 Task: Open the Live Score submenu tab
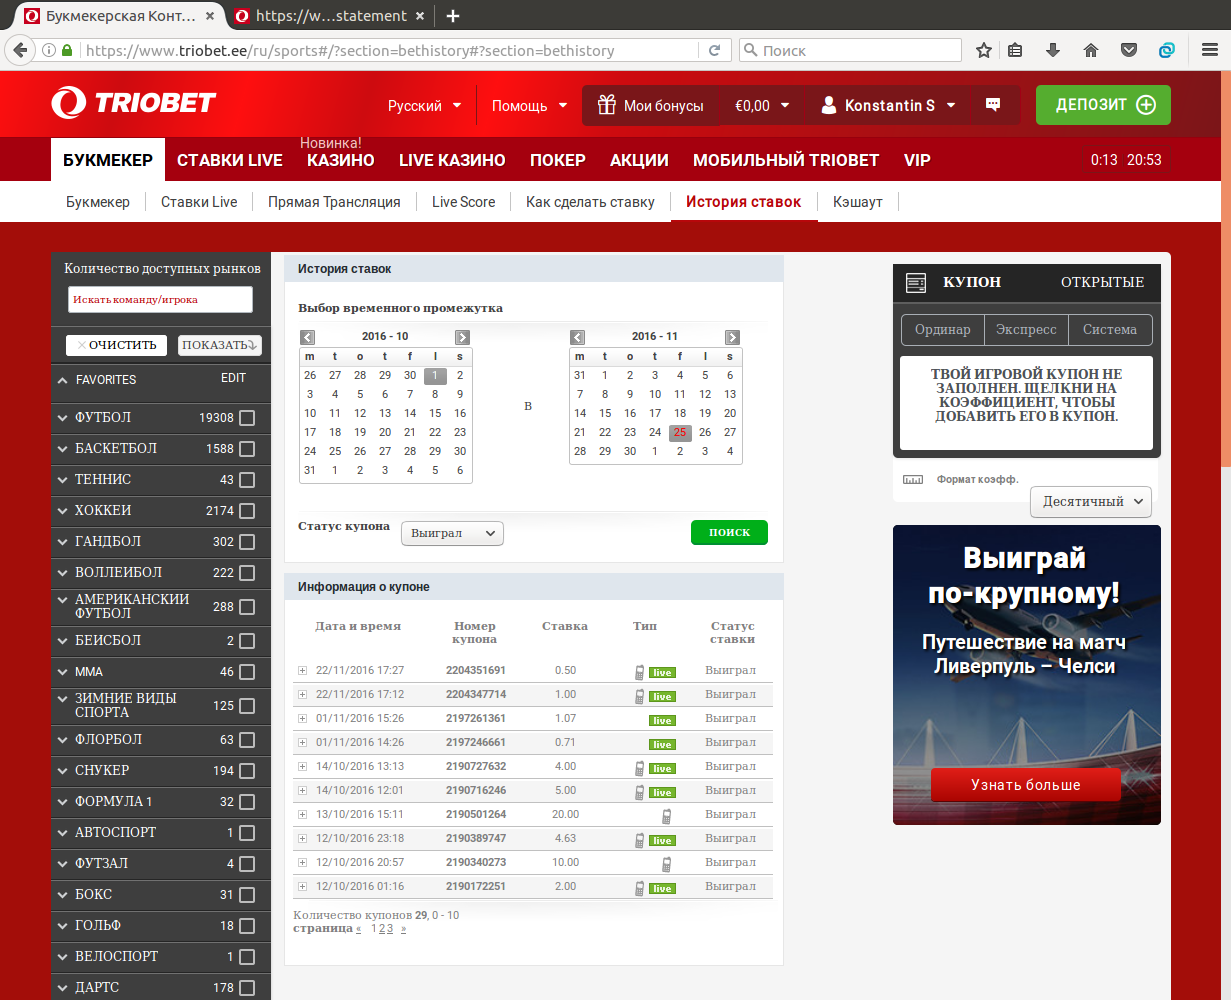(463, 202)
